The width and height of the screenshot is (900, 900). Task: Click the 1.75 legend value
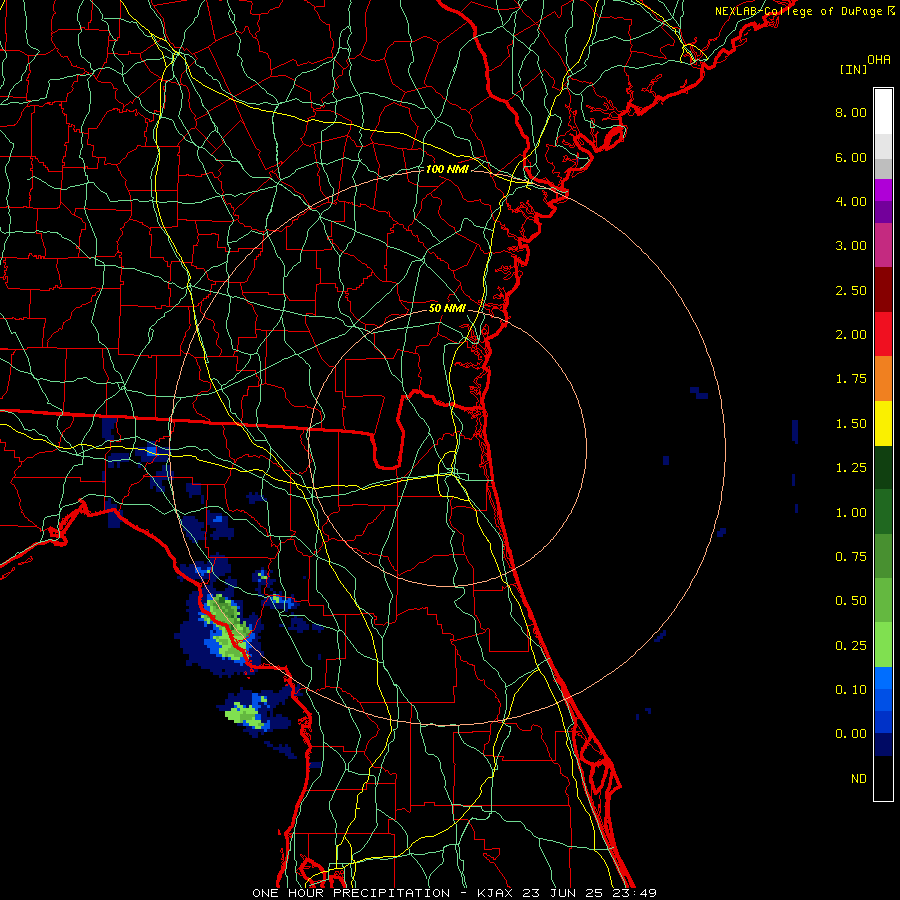point(851,379)
